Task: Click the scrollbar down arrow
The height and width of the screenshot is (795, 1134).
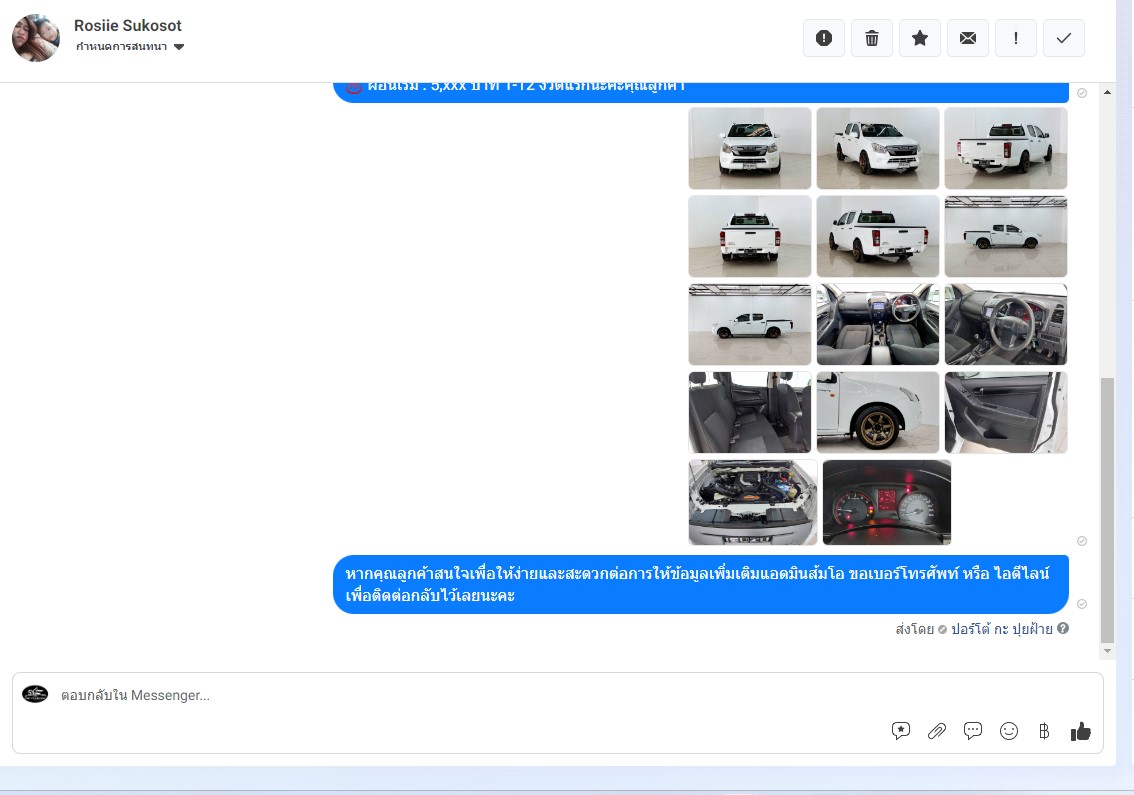Action: click(x=1107, y=651)
